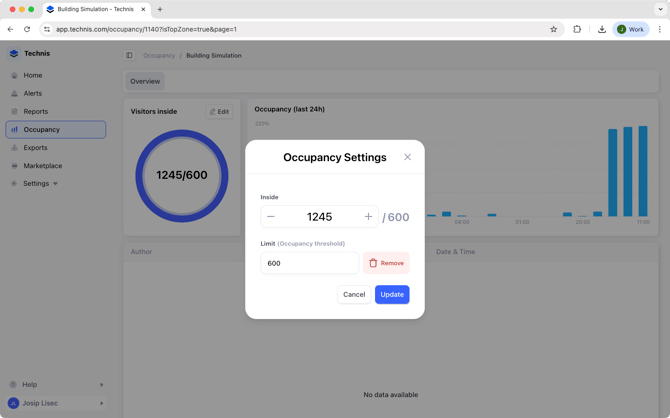Open the Exports section
670x418 pixels.
click(35, 147)
